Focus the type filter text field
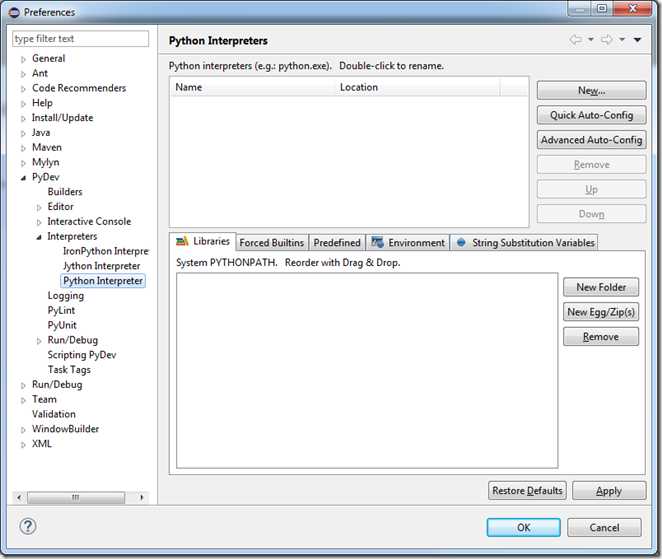Screen dimensions: 662x559 click(x=81, y=38)
